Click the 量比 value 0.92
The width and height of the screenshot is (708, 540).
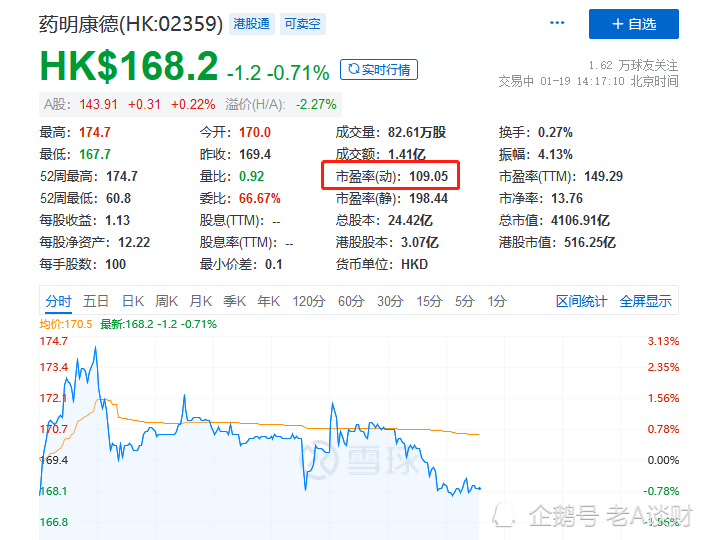[x=252, y=176]
